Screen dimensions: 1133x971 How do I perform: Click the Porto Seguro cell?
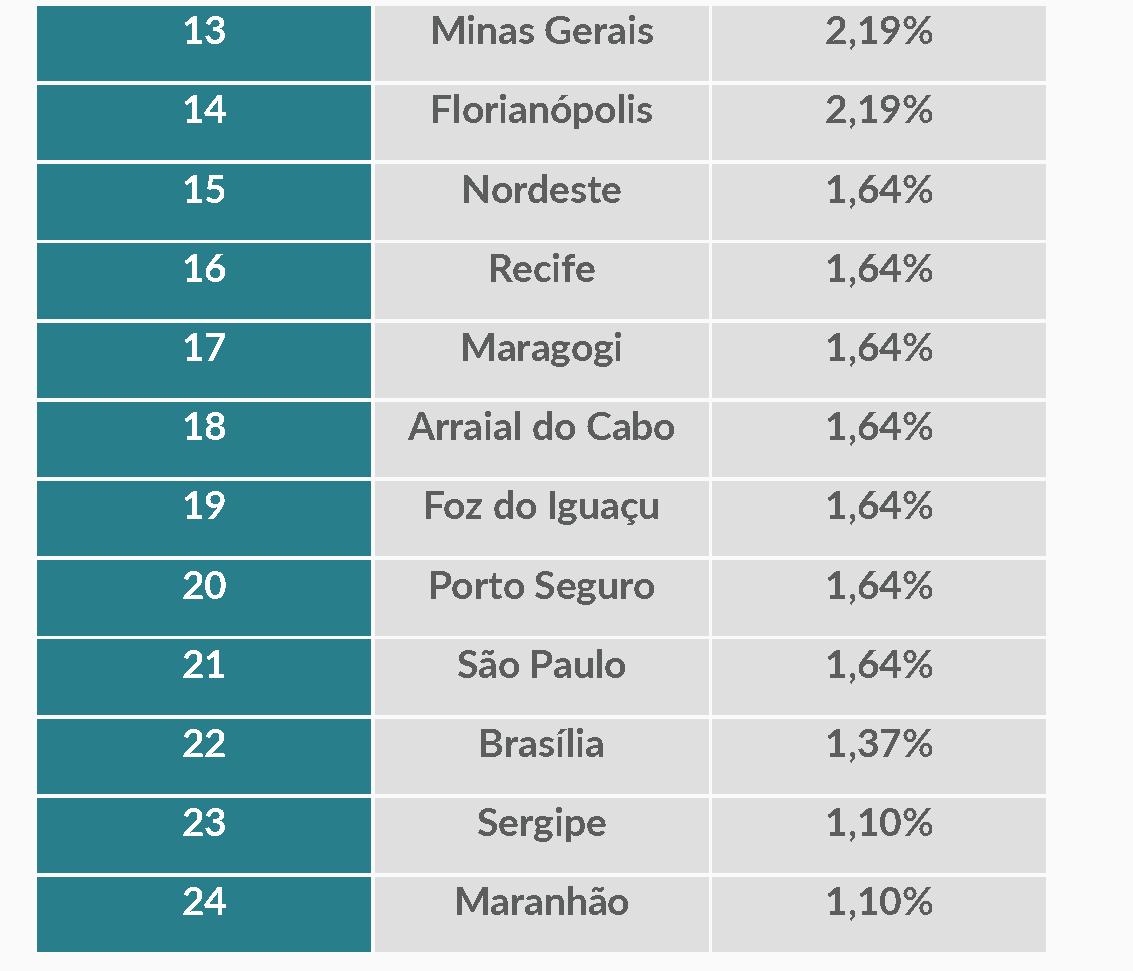click(x=541, y=598)
